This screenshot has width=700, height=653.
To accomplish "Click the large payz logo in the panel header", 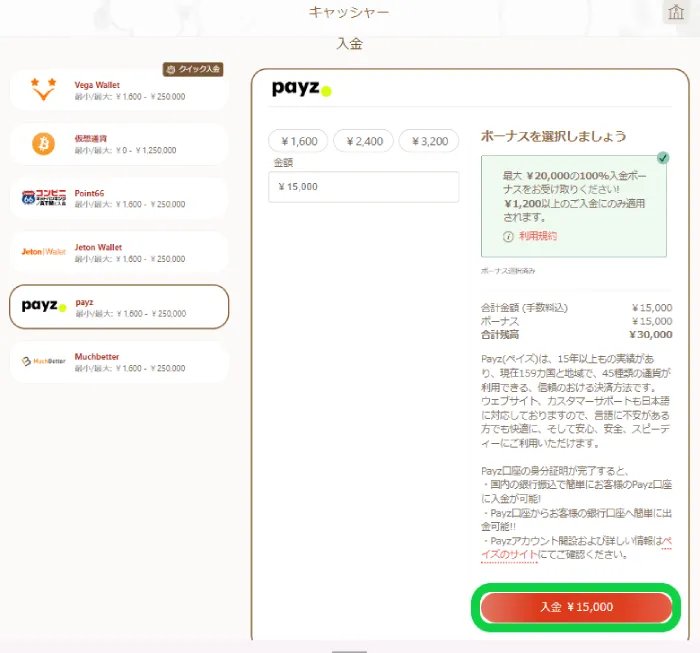I will click(x=302, y=88).
